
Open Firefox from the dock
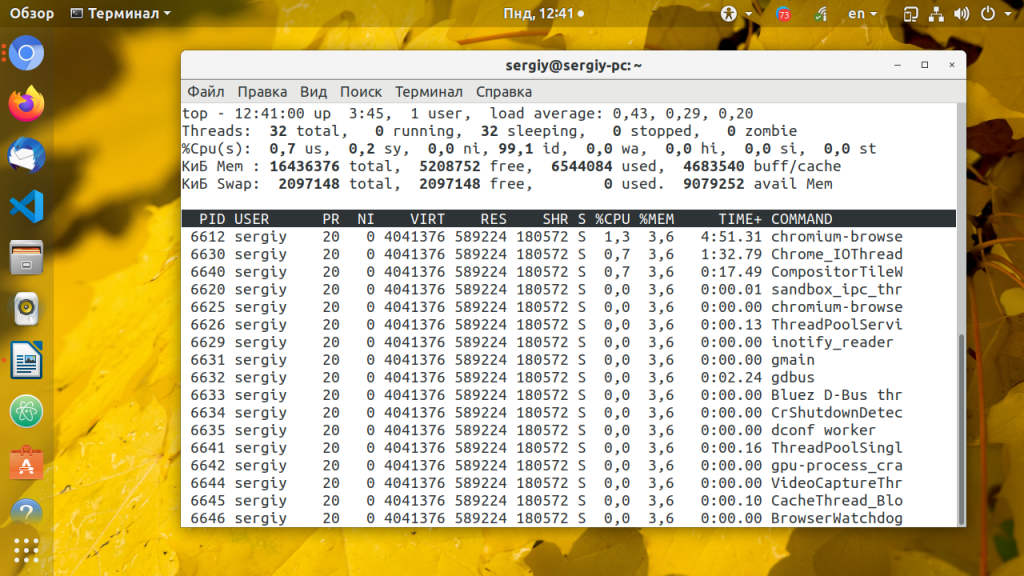pos(26,103)
